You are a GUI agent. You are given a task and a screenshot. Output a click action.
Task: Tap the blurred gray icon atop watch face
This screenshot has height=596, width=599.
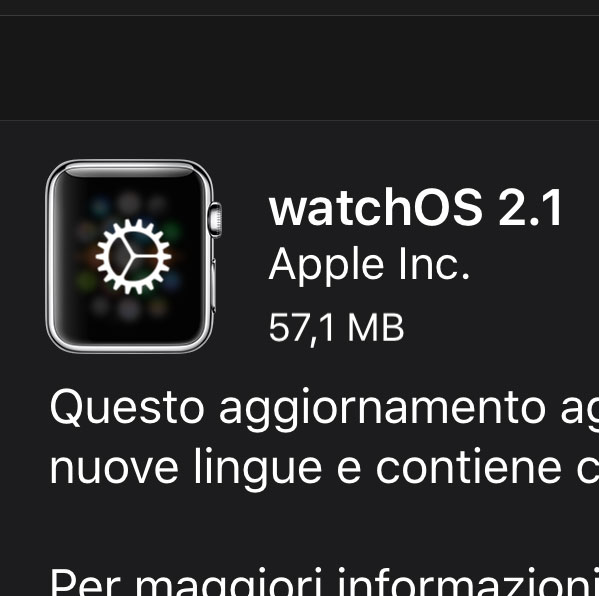[x=128, y=202]
